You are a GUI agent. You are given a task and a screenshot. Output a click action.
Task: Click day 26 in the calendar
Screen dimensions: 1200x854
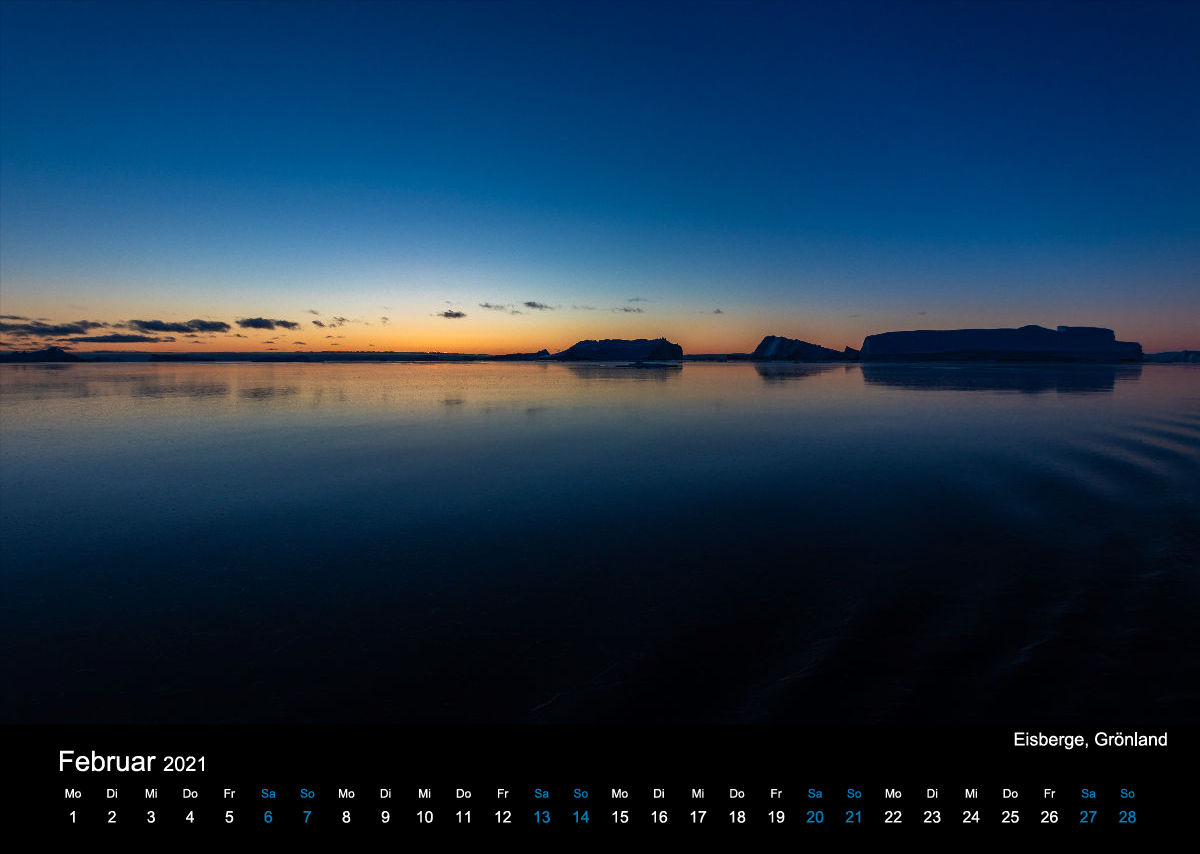click(x=1049, y=817)
